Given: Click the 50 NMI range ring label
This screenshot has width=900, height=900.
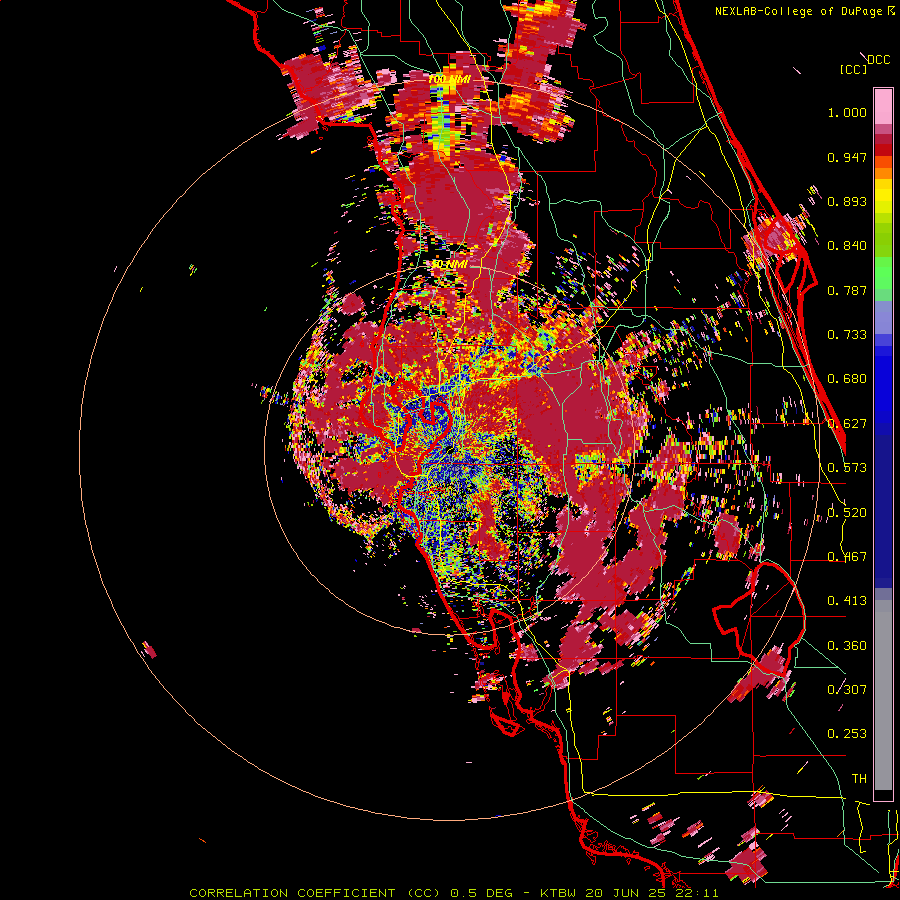Looking at the screenshot, I should pos(449,265).
